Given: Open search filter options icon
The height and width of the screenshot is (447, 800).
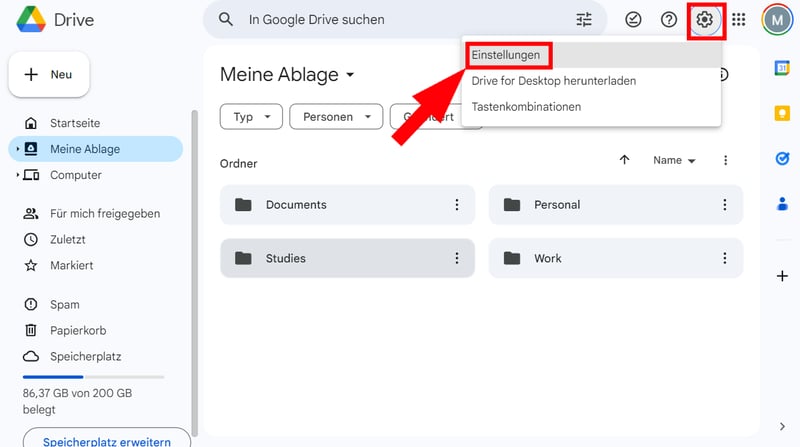Looking at the screenshot, I should [584, 20].
